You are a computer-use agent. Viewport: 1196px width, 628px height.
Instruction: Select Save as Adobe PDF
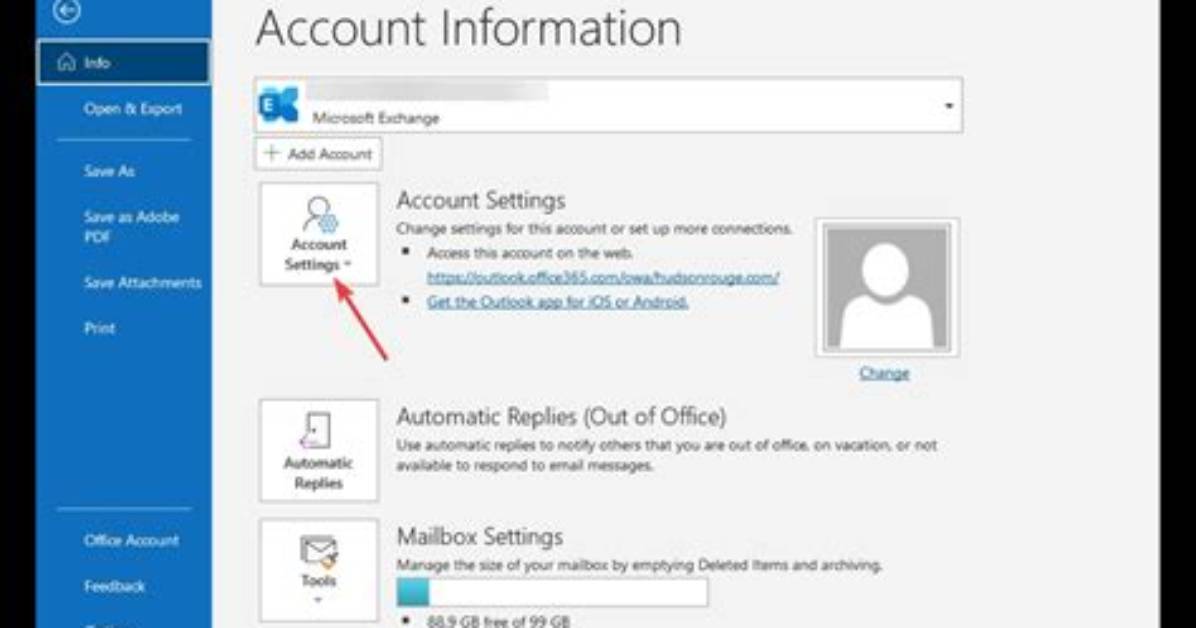tap(131, 227)
